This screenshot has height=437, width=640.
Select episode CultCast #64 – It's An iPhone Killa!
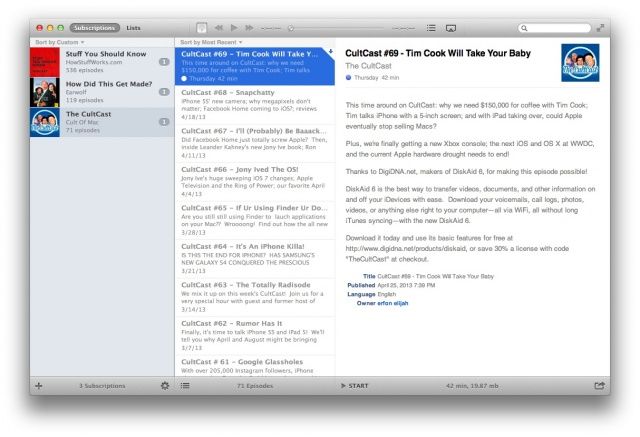tap(255, 259)
